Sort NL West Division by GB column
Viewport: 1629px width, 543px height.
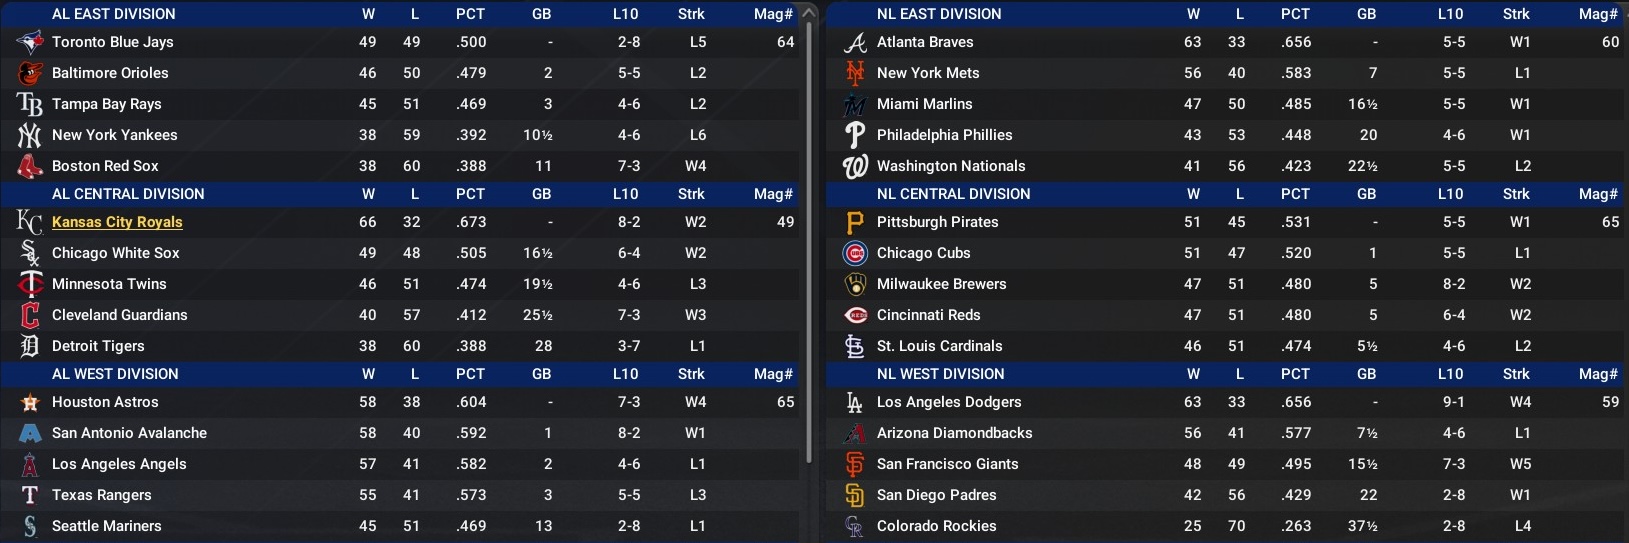click(x=1366, y=374)
